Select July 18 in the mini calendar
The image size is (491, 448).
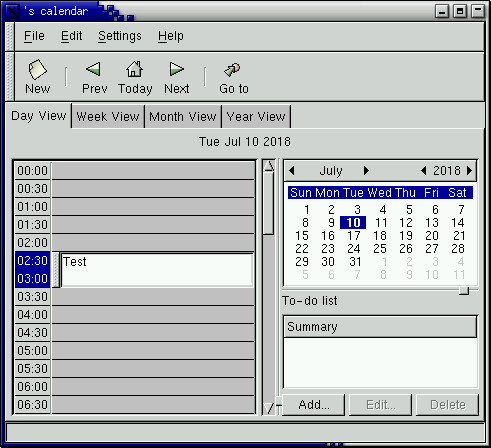(380, 236)
